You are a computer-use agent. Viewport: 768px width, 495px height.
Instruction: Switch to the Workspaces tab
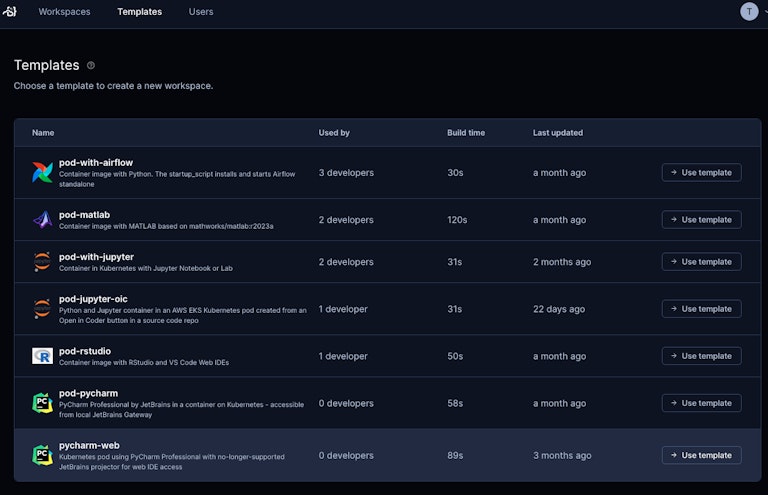(64, 12)
